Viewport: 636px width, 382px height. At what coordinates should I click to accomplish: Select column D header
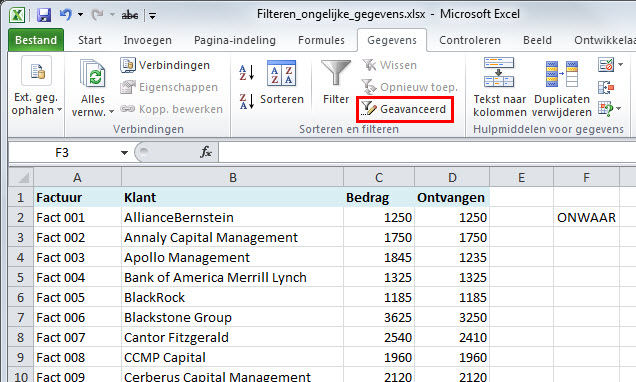point(452,177)
